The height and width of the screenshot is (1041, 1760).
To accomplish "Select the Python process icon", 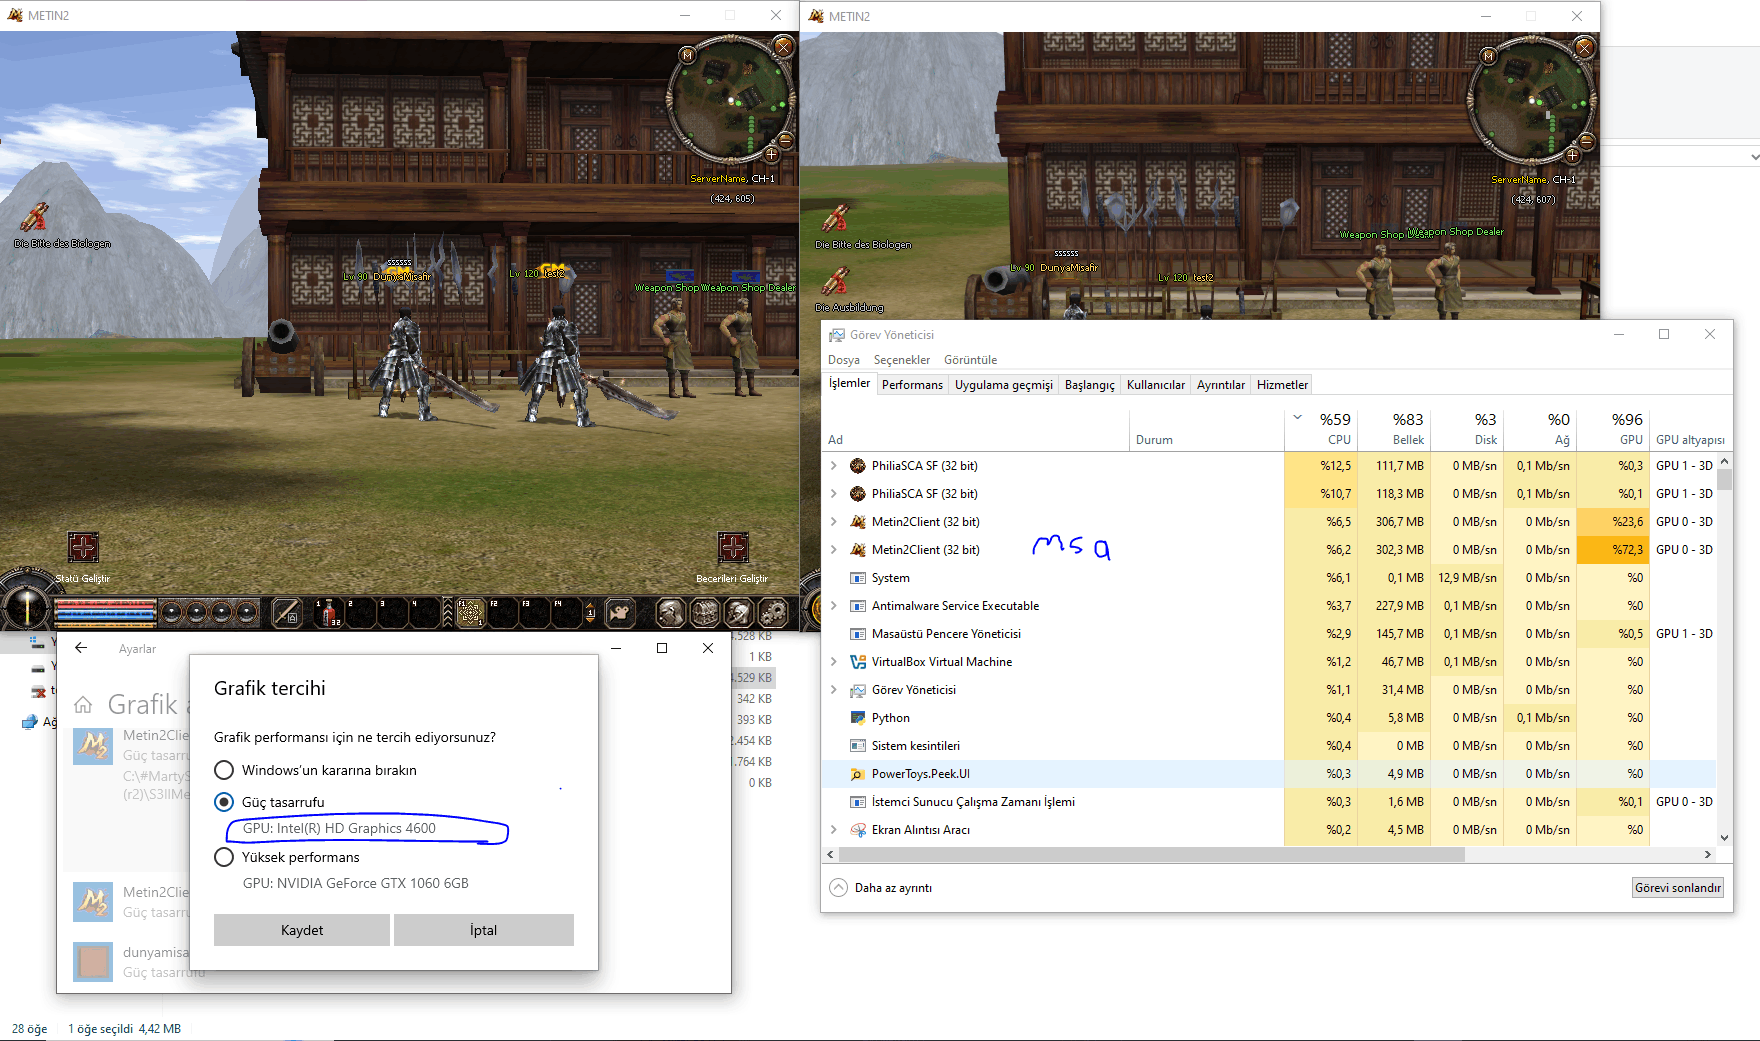I will [858, 717].
